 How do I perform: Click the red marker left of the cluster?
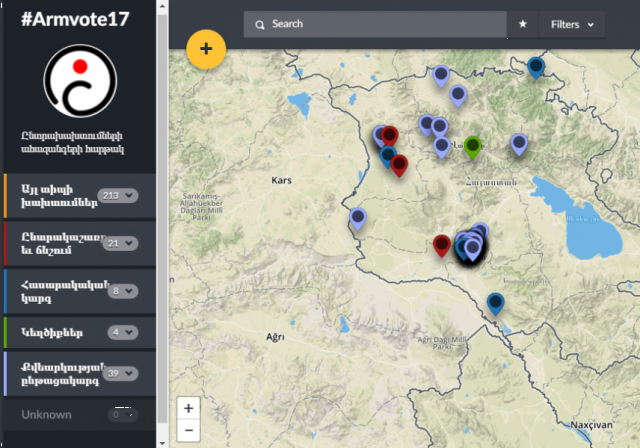[441, 244]
